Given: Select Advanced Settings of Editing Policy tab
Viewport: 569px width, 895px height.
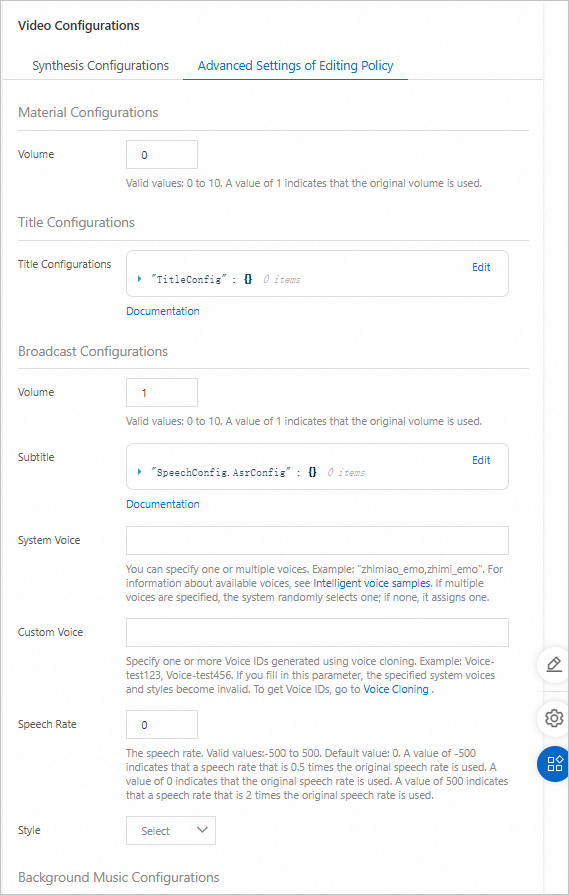Looking at the screenshot, I should 295,66.
